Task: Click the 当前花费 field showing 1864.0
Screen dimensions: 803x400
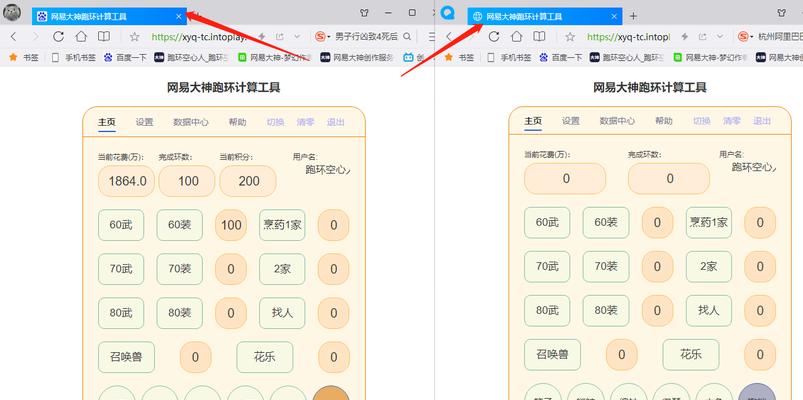Action: [x=126, y=181]
